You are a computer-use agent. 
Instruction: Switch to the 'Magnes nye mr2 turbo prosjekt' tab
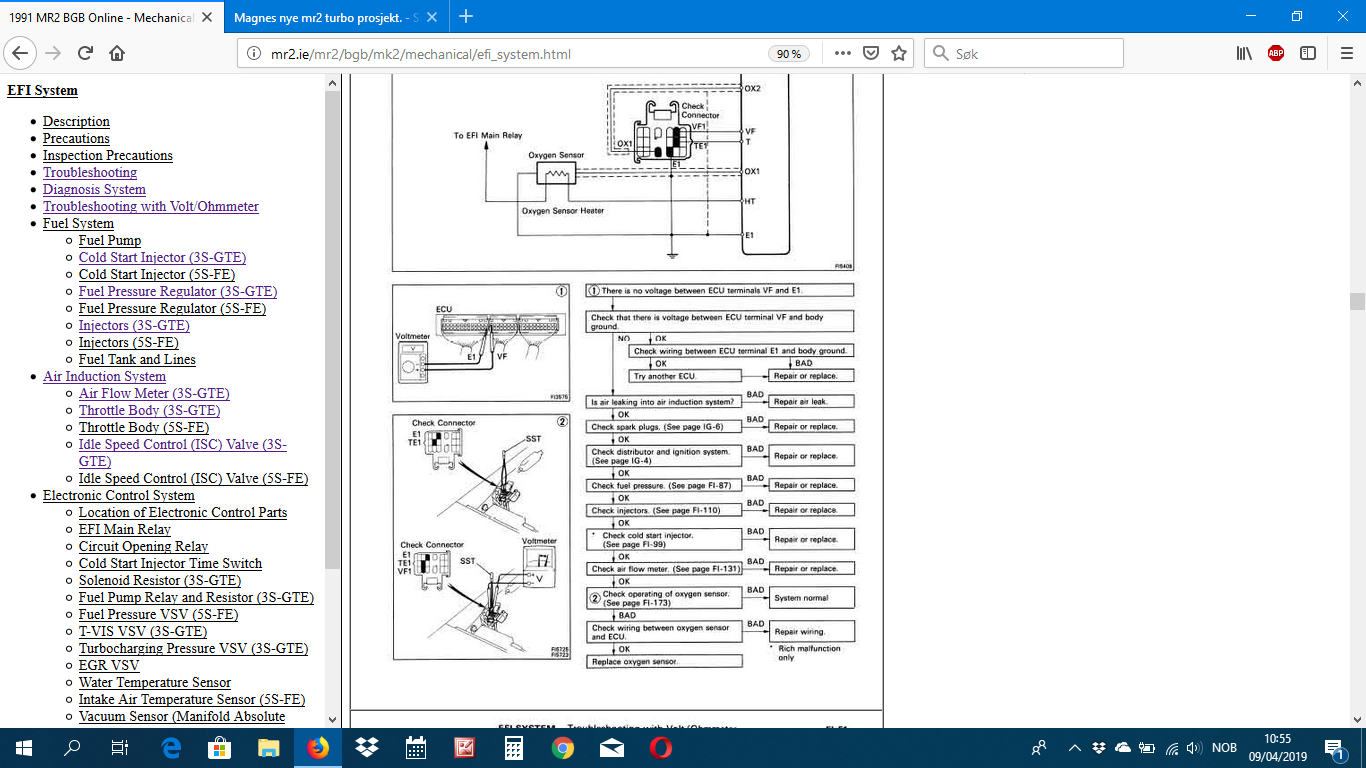click(321, 16)
